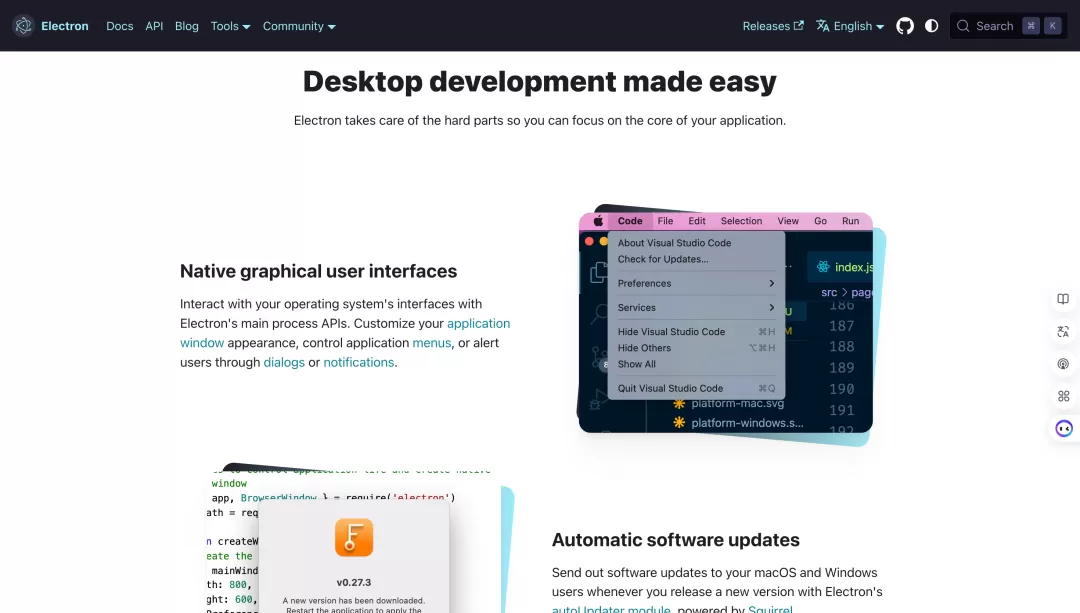Click the Electron atom logo icon
1080x613 pixels.
23,25
